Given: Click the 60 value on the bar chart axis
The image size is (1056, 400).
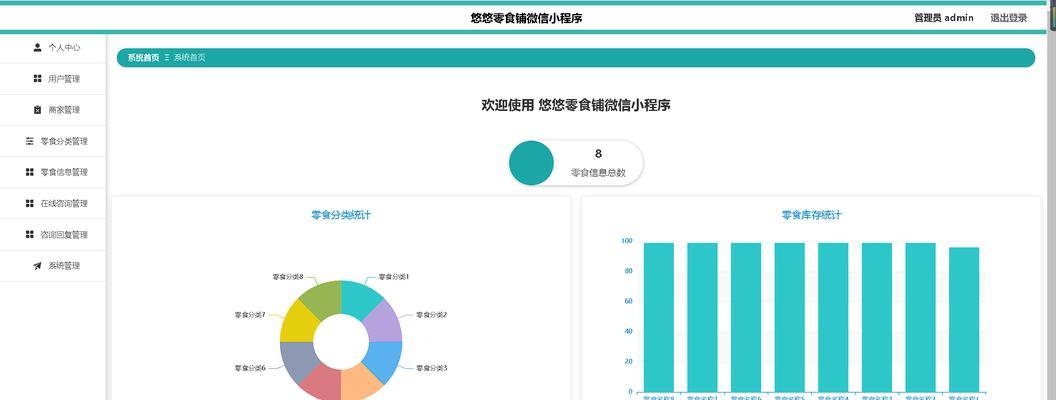Looking at the screenshot, I should click(628, 302).
